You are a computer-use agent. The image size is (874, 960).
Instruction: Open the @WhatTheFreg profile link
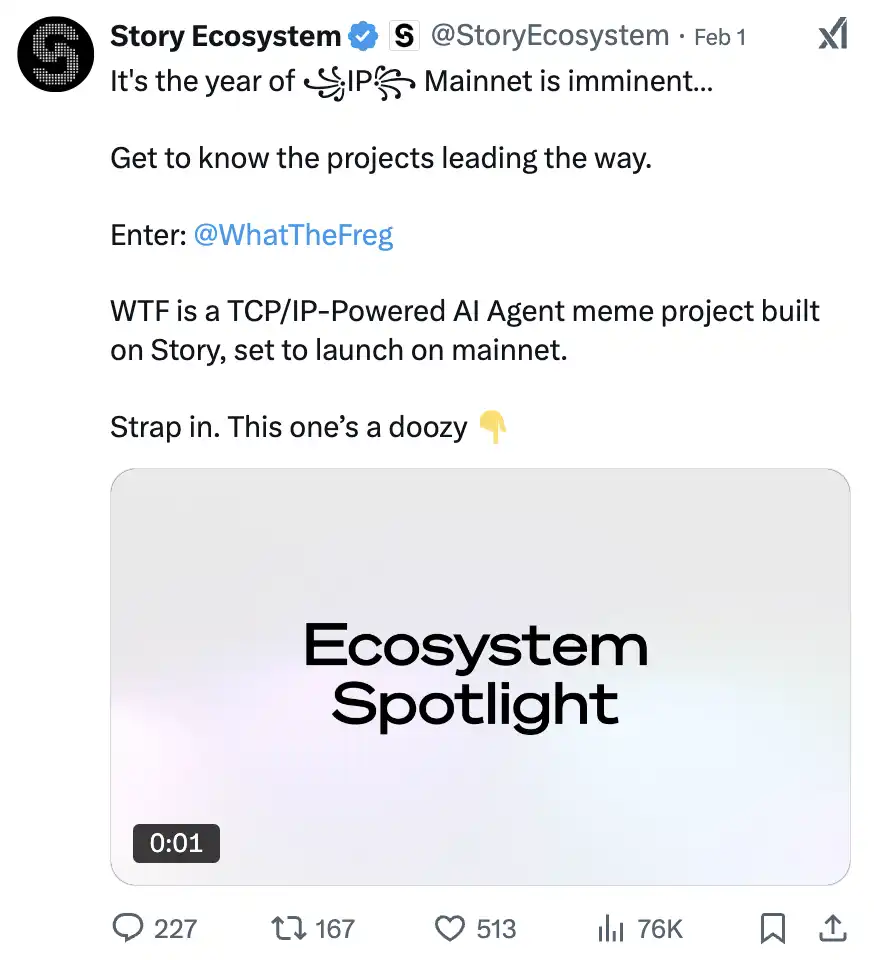tap(295, 234)
